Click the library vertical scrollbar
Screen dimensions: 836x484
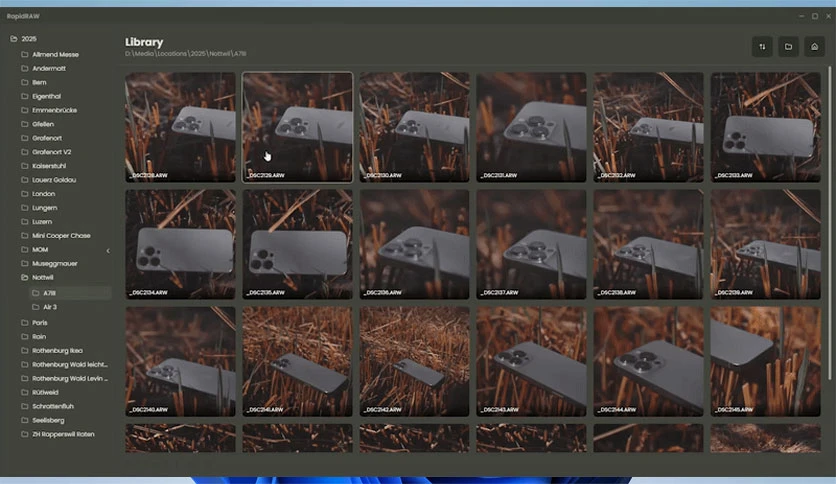coord(829,223)
